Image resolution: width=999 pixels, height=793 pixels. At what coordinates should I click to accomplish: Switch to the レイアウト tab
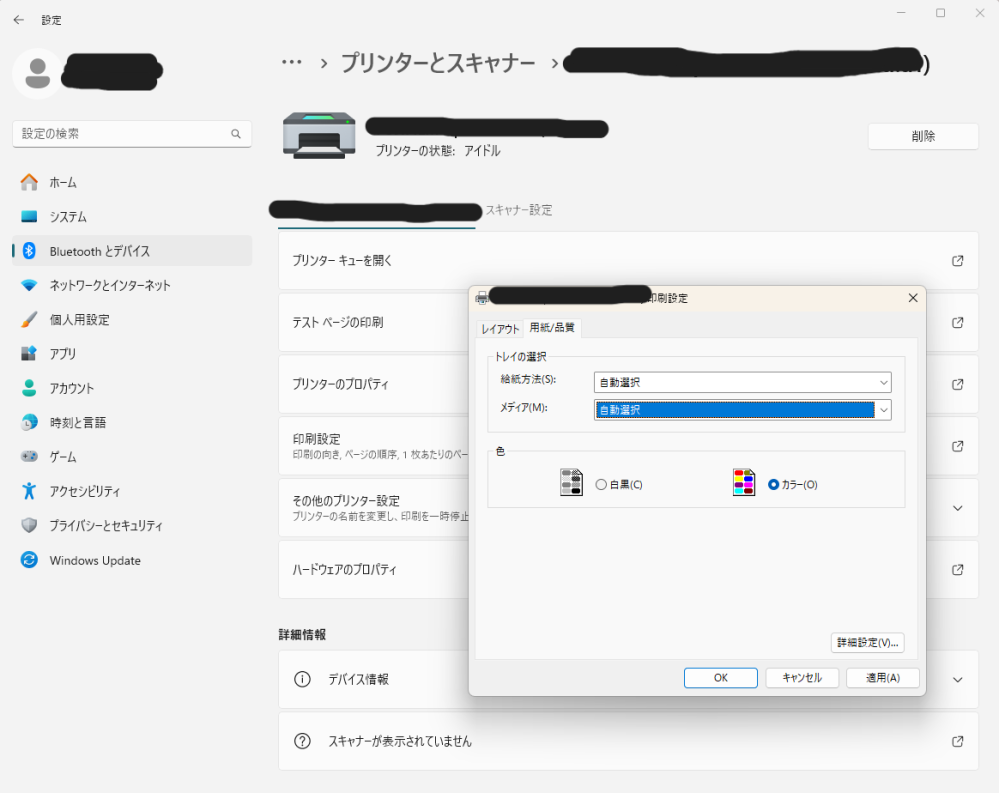click(500, 328)
